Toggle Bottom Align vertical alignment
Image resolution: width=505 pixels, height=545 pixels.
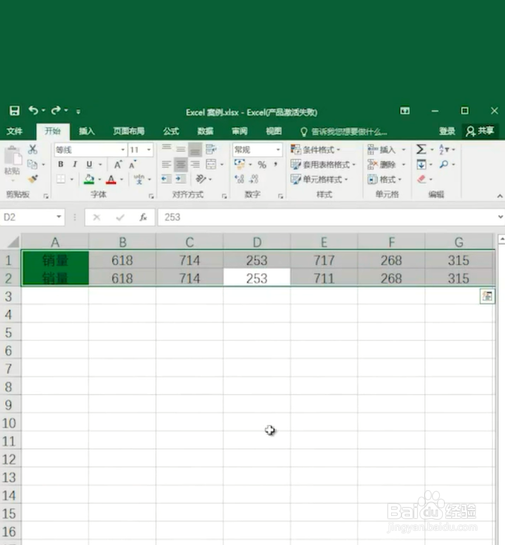click(x=195, y=149)
